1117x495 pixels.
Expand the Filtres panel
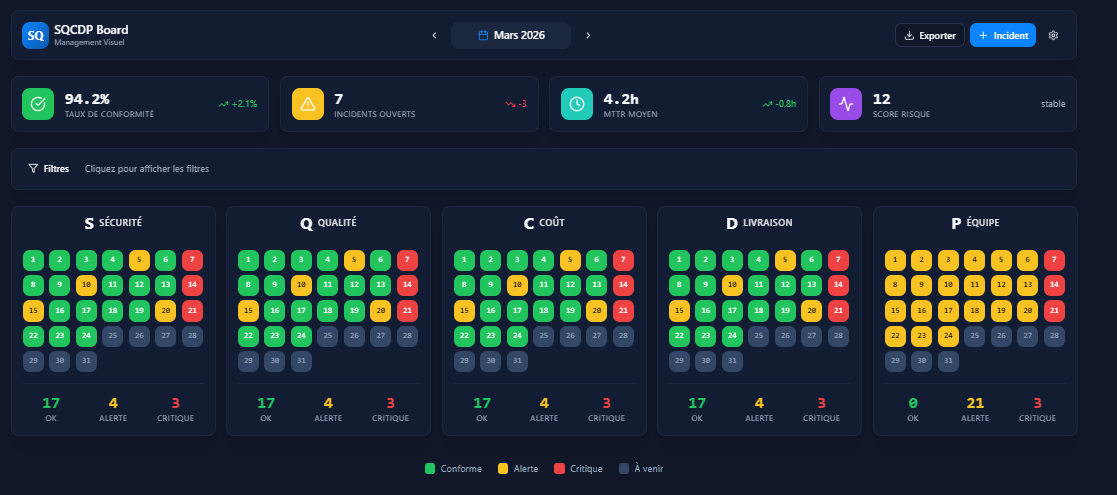click(146, 169)
